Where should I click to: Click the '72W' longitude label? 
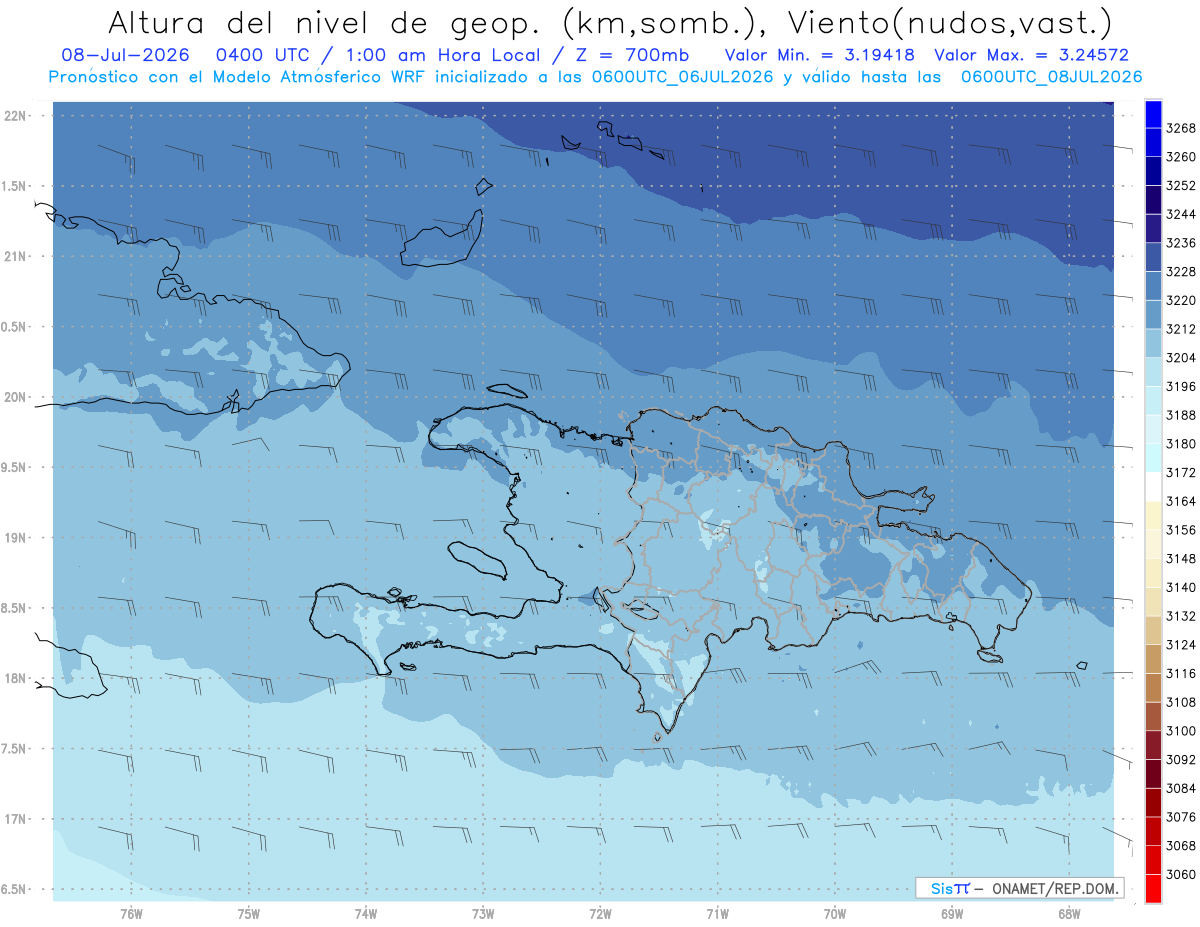click(x=600, y=914)
